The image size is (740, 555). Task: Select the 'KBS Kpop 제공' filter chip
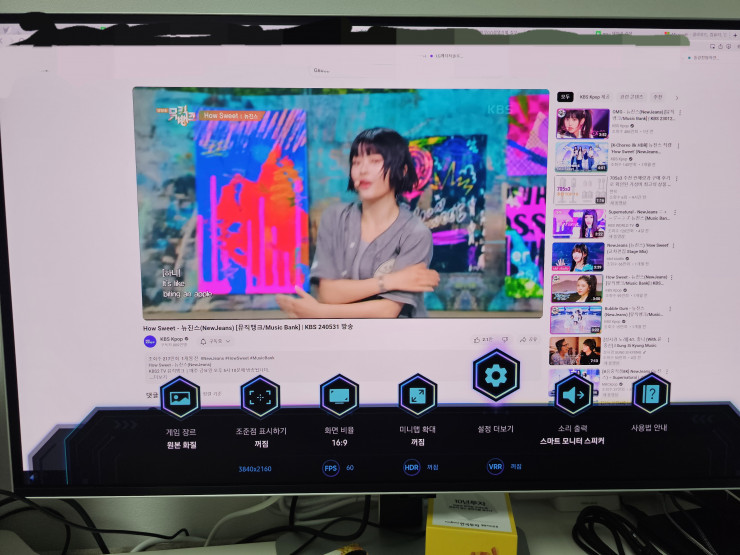click(x=594, y=97)
